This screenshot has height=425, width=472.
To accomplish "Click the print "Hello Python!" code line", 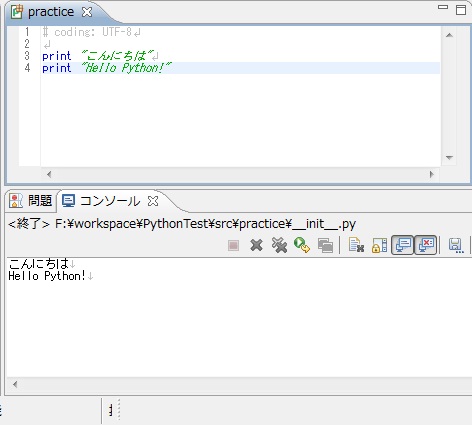I will pyautogui.click(x=107, y=68).
